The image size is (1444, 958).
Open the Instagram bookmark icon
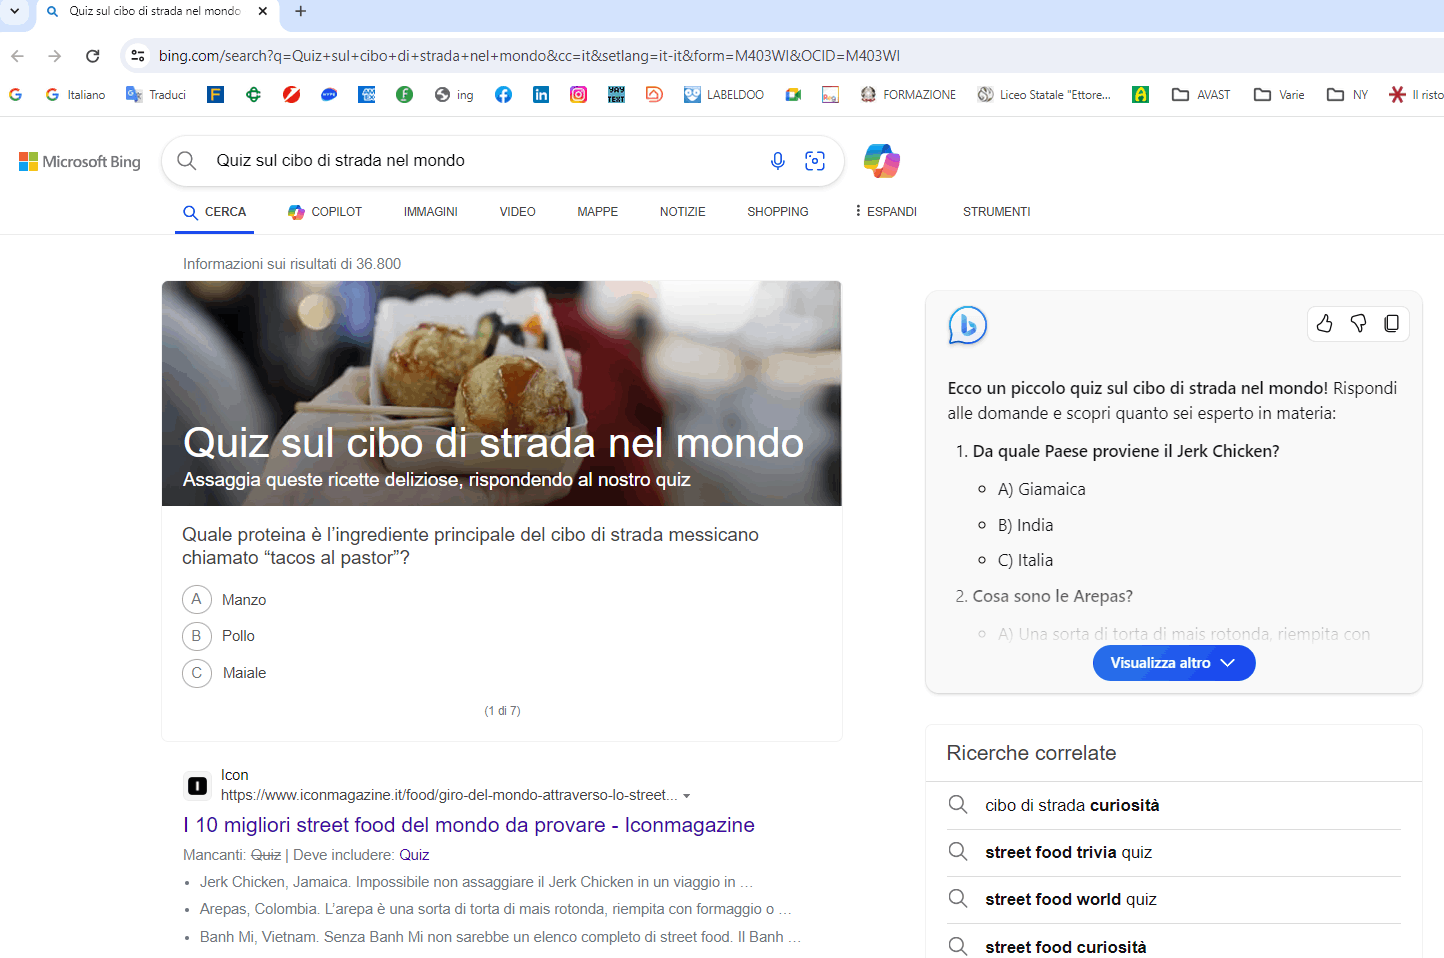[578, 94]
